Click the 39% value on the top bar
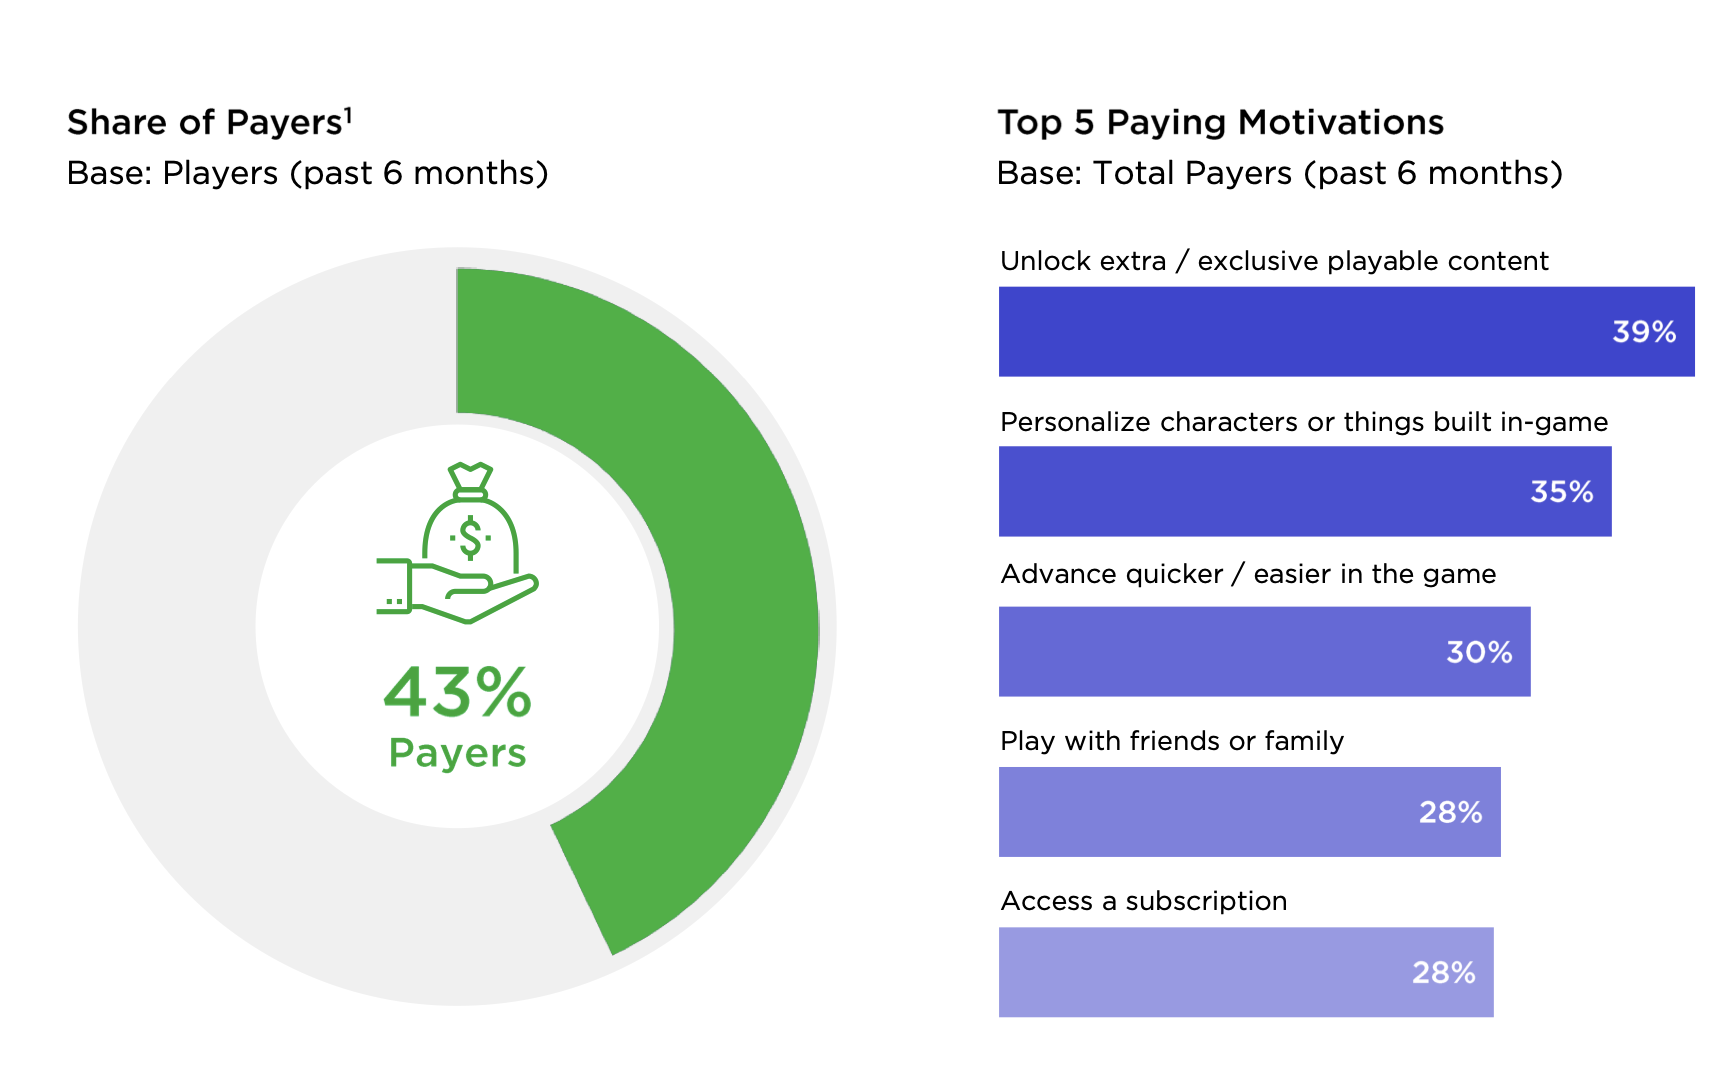 pyautogui.click(x=1644, y=332)
